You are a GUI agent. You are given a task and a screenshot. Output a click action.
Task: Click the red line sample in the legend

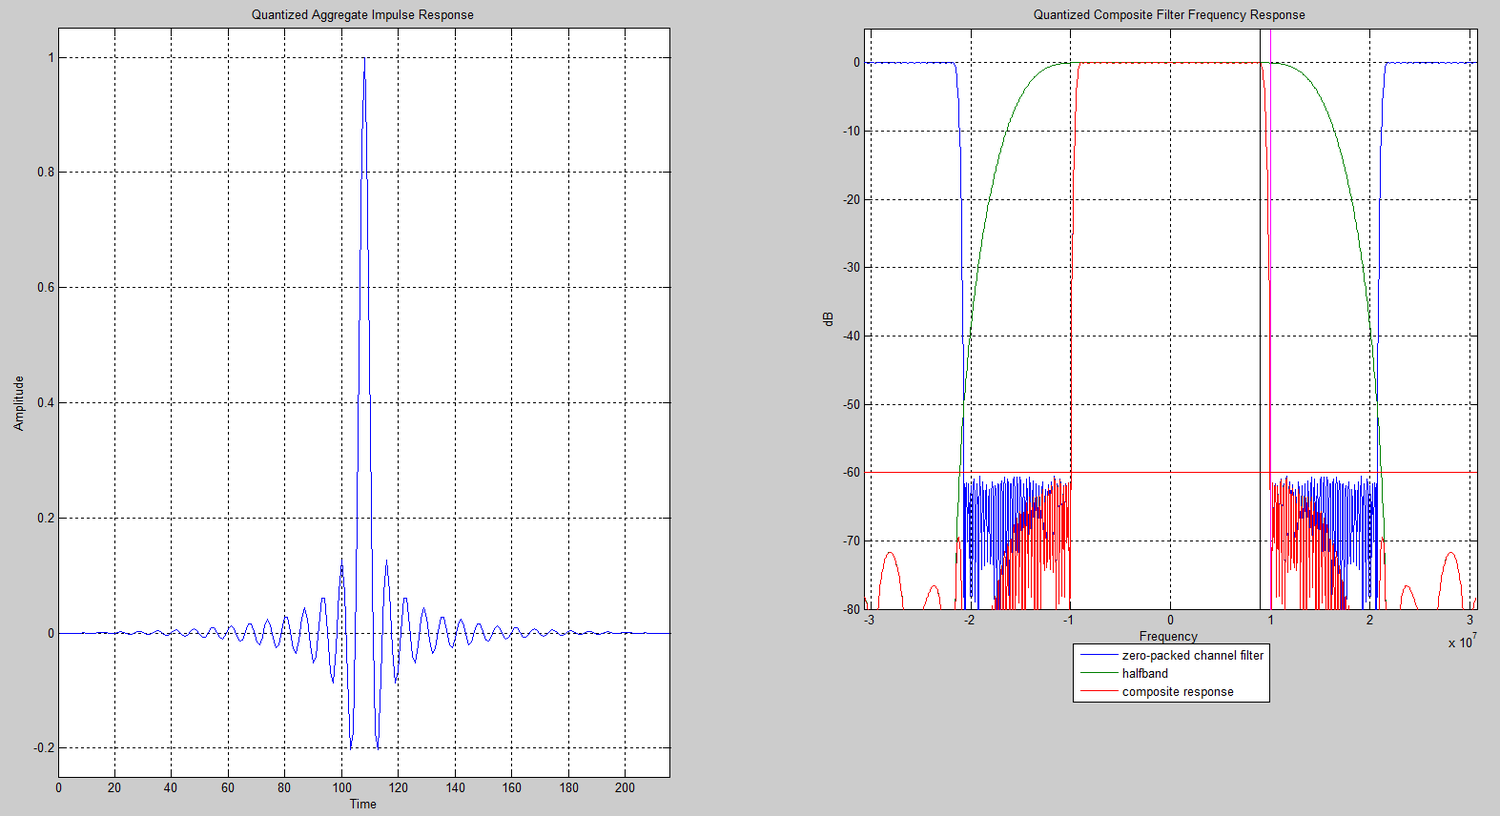click(1098, 692)
